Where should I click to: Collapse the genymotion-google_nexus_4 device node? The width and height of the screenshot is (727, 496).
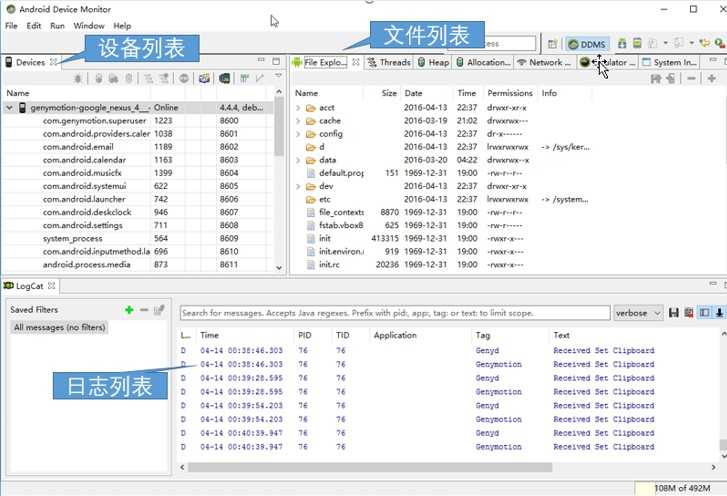[9, 108]
